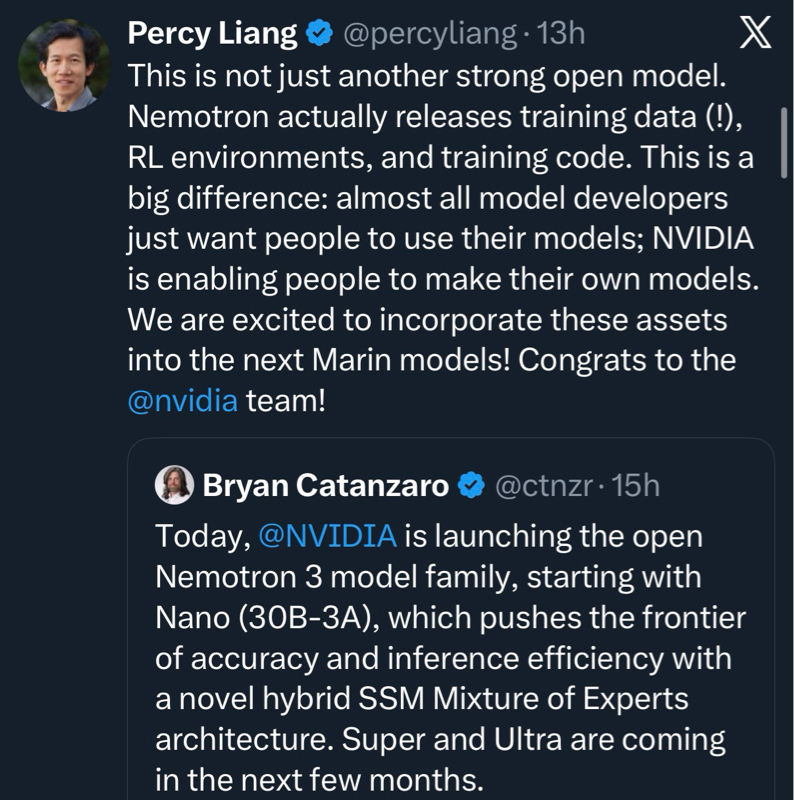Open Percy Liang's profile picture

coord(65,66)
